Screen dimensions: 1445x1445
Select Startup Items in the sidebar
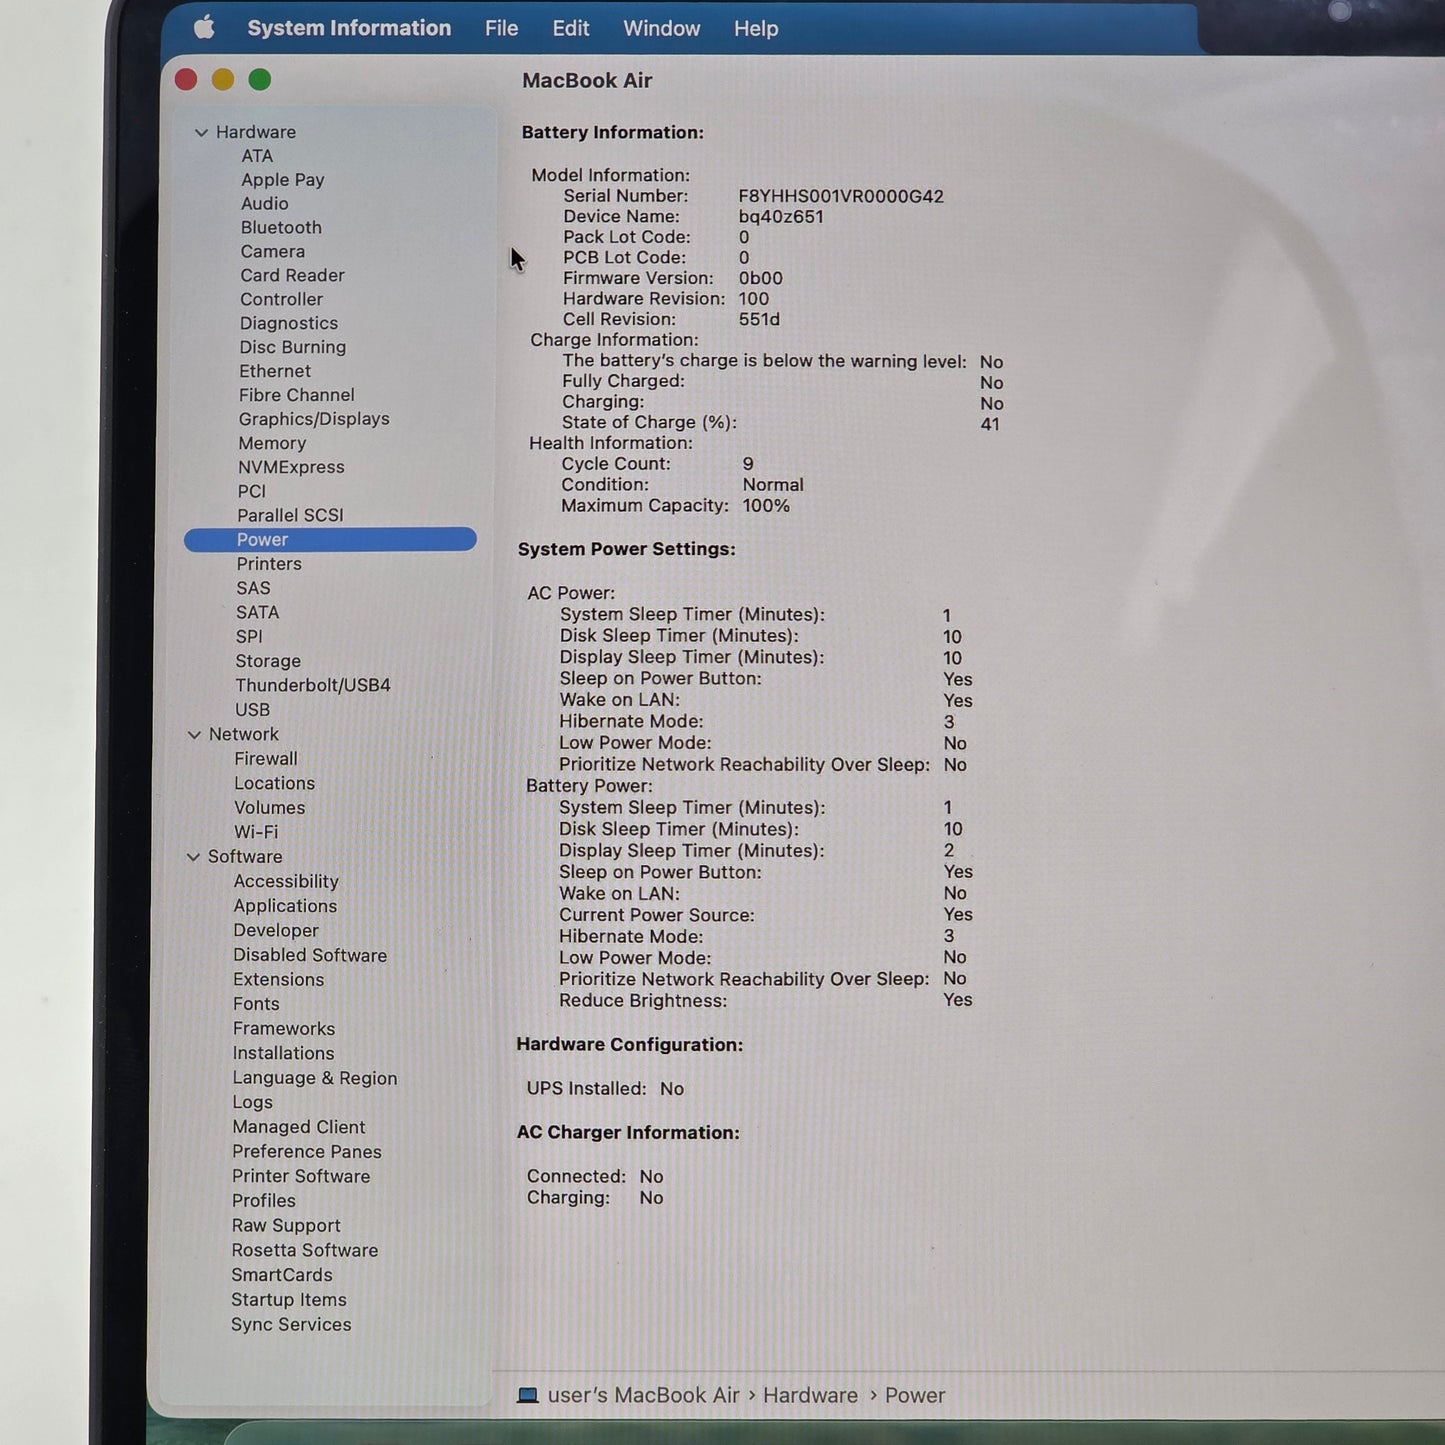tap(289, 1300)
